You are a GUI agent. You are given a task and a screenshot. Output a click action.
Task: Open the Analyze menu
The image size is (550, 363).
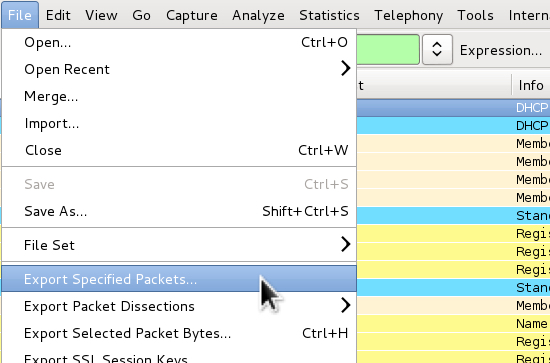point(258,15)
